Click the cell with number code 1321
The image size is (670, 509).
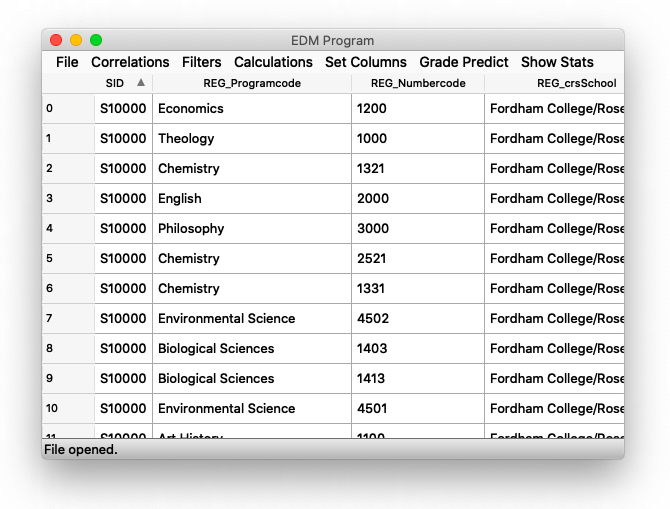tap(417, 168)
